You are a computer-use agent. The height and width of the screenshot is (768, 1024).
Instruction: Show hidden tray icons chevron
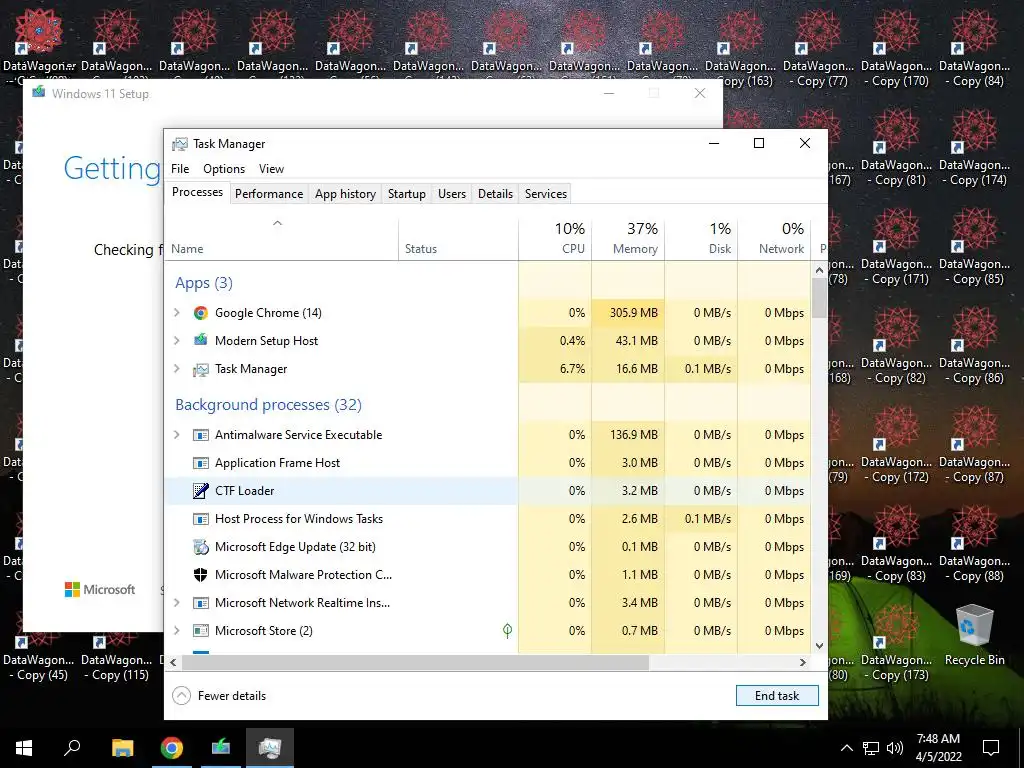pyautogui.click(x=846, y=748)
